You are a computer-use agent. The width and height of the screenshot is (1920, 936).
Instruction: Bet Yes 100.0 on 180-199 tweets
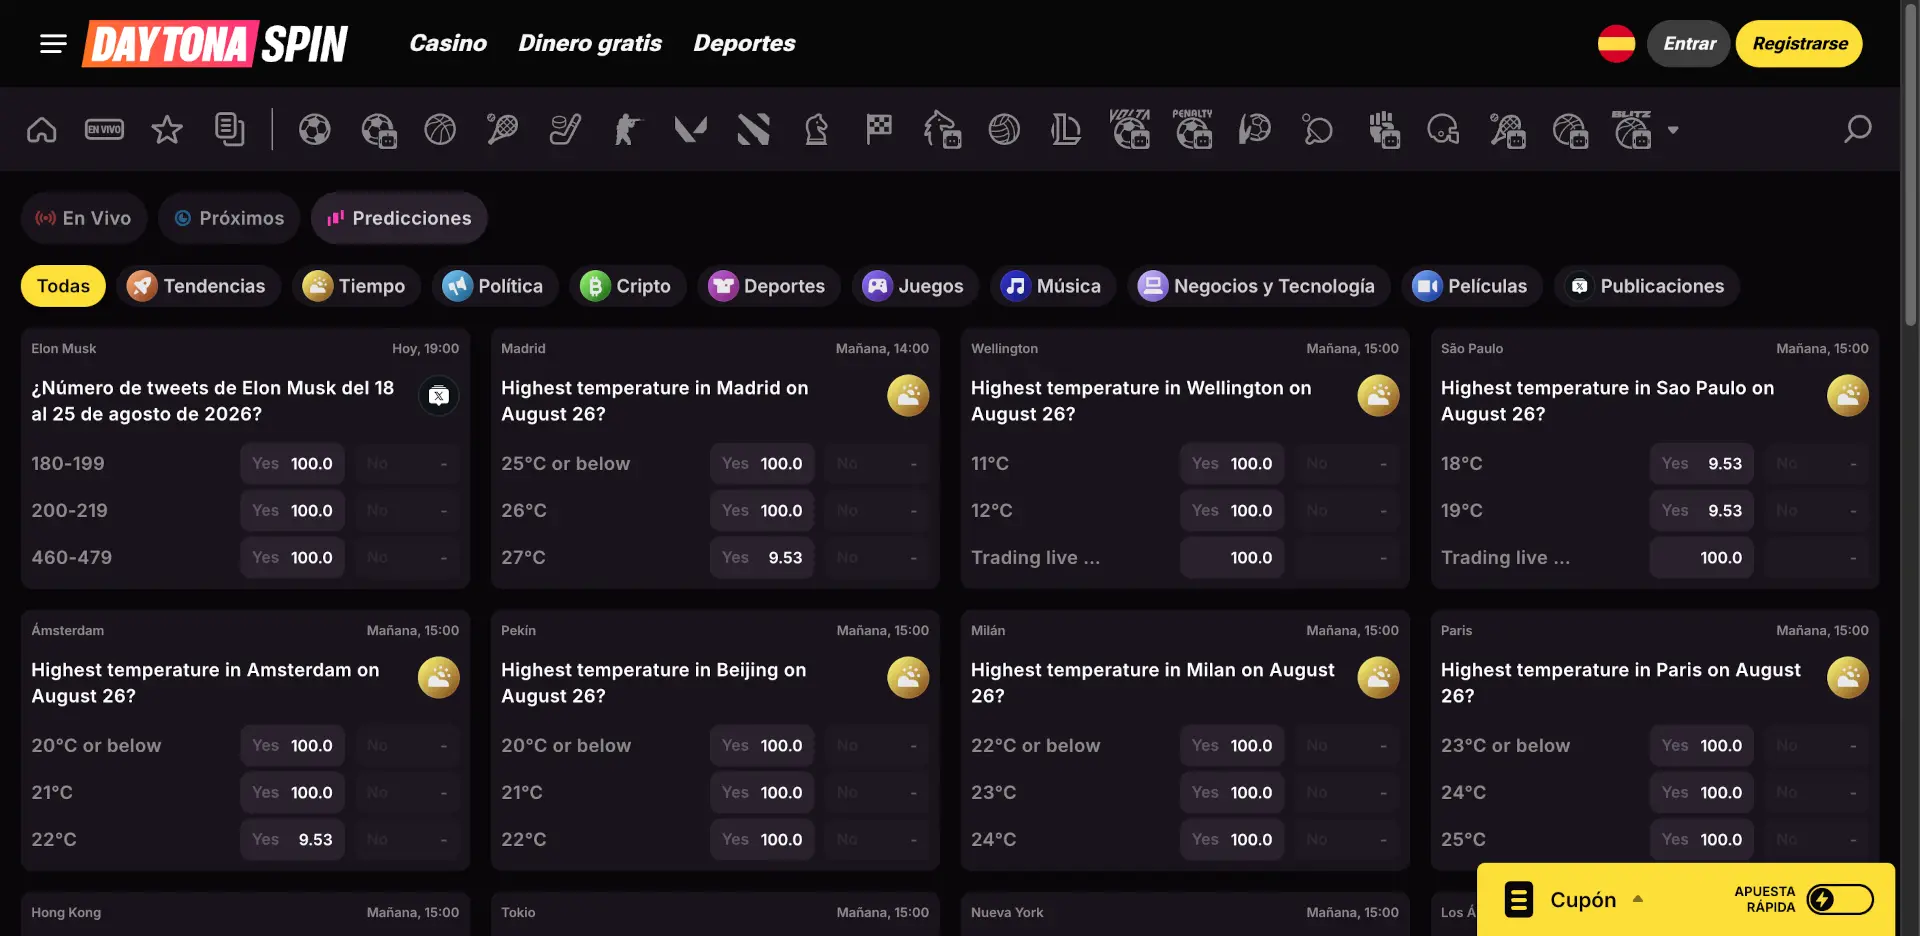point(292,463)
